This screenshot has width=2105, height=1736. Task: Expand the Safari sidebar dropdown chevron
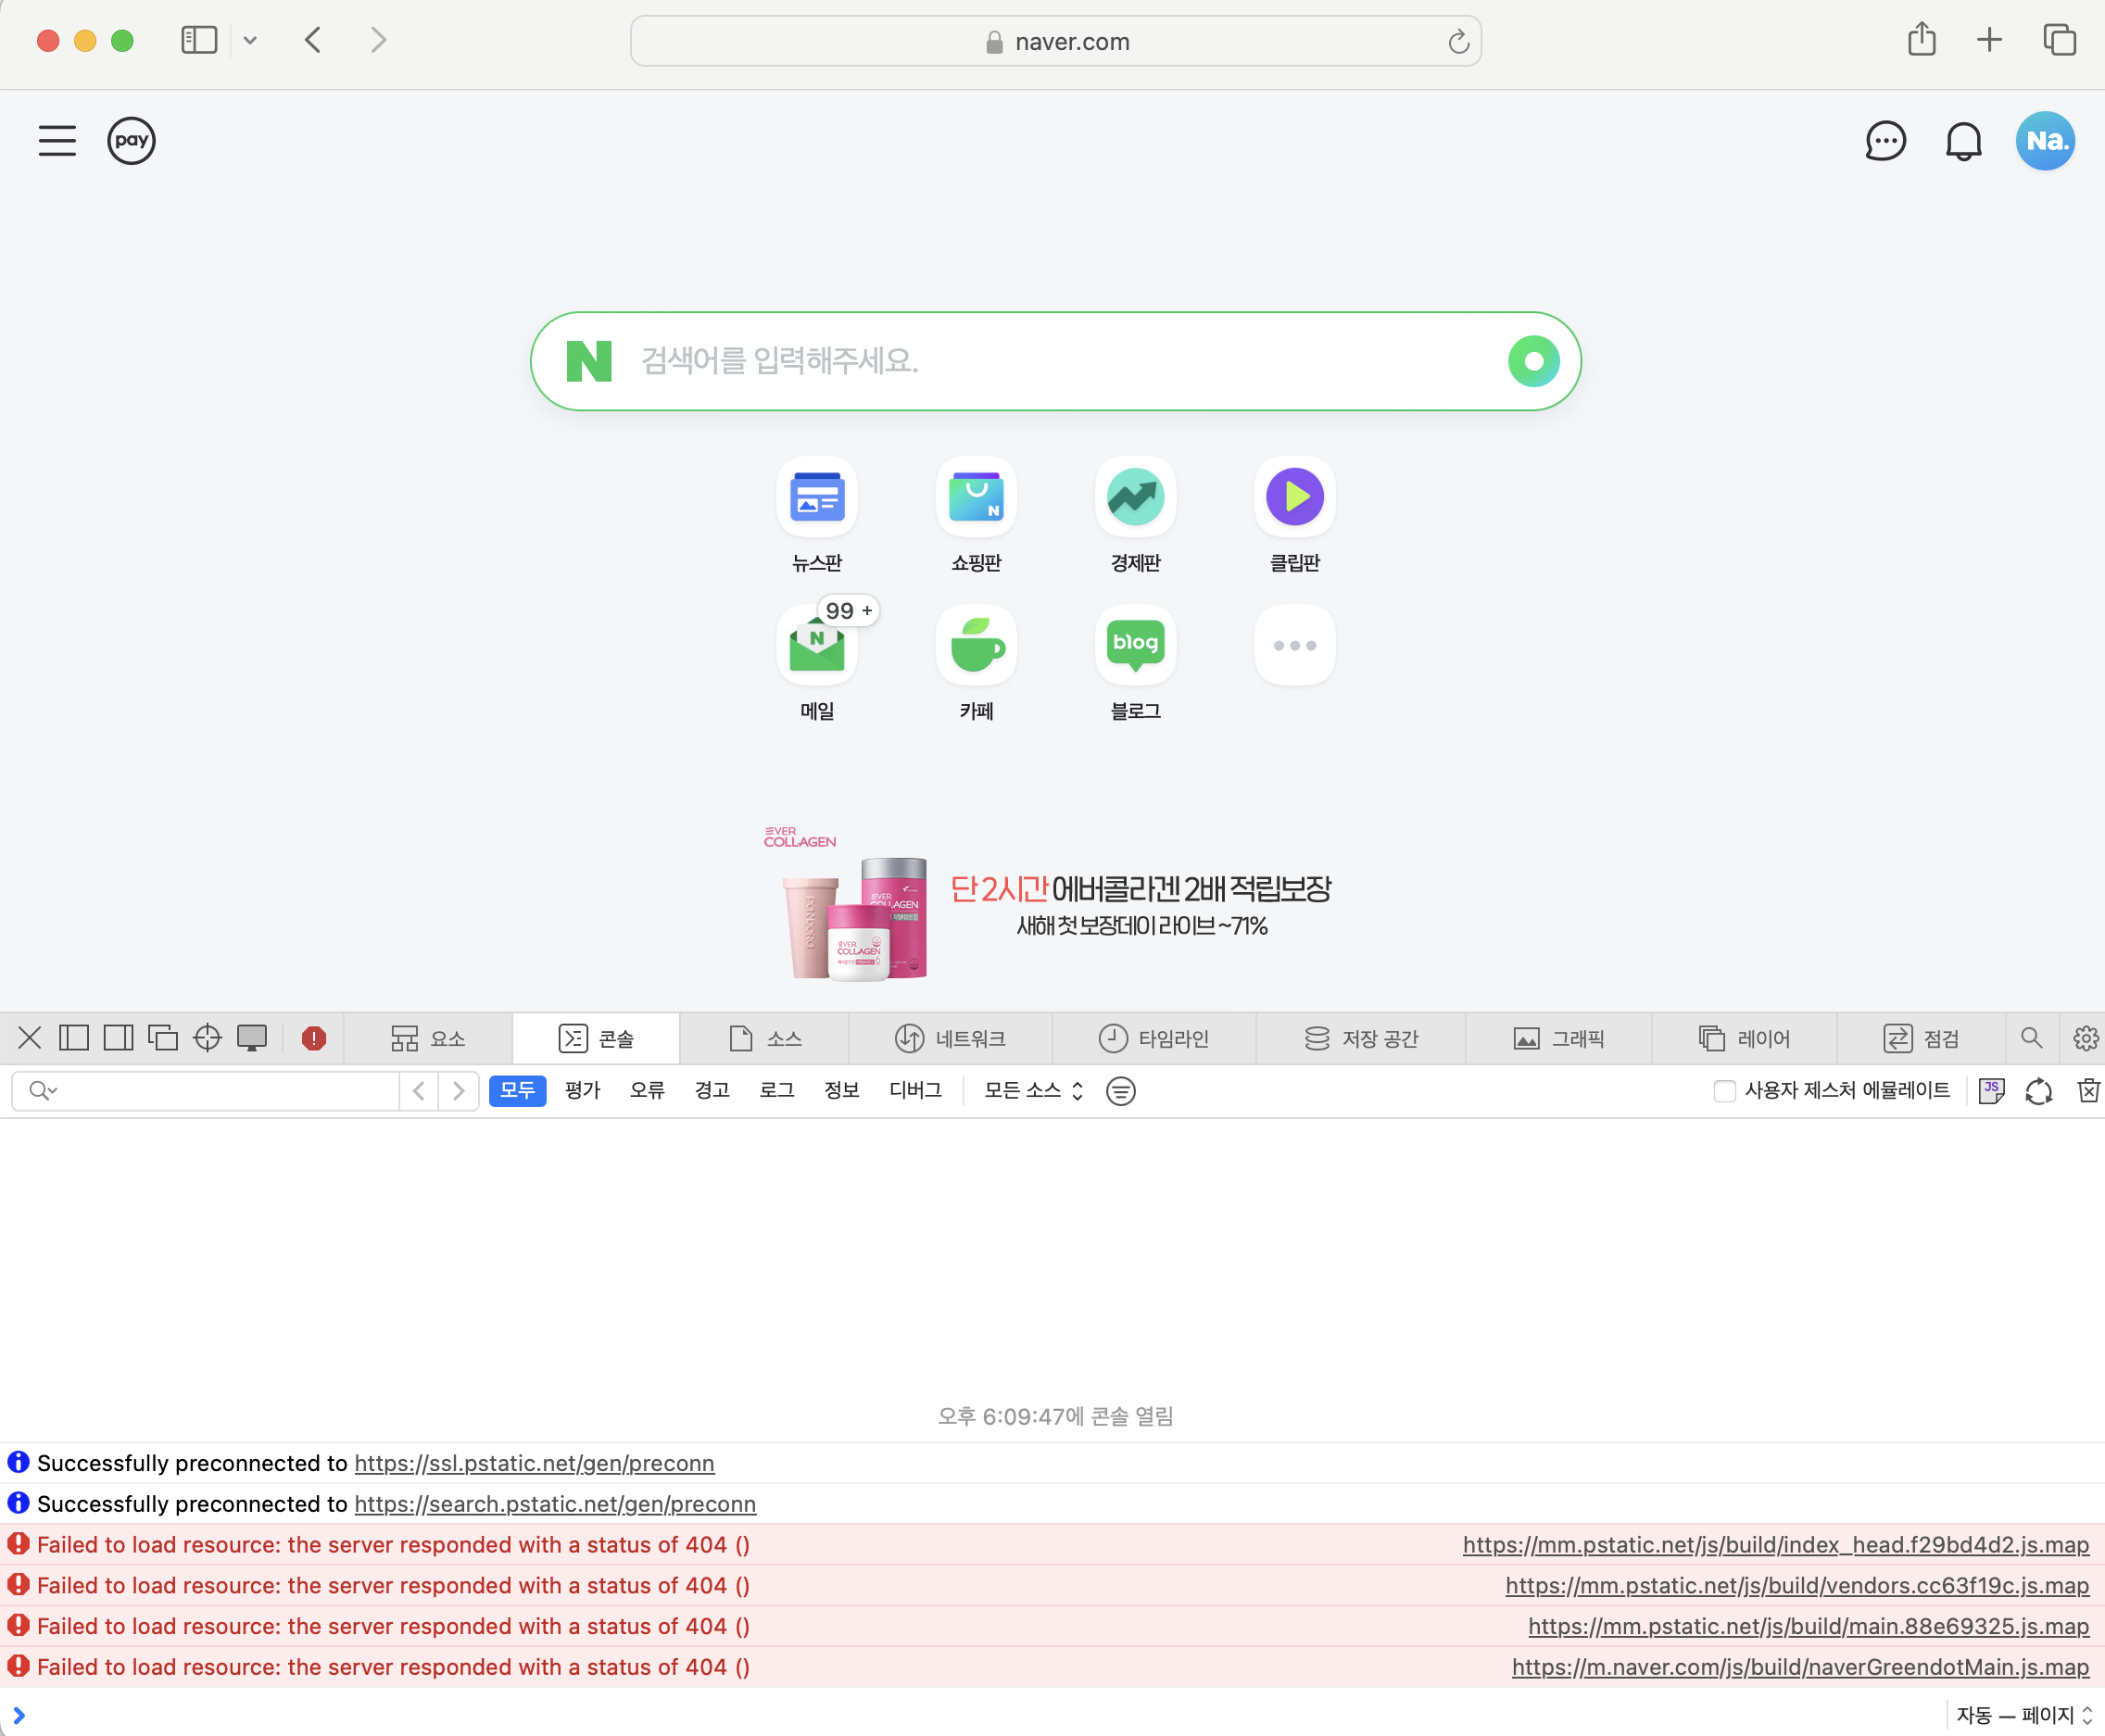tap(250, 40)
